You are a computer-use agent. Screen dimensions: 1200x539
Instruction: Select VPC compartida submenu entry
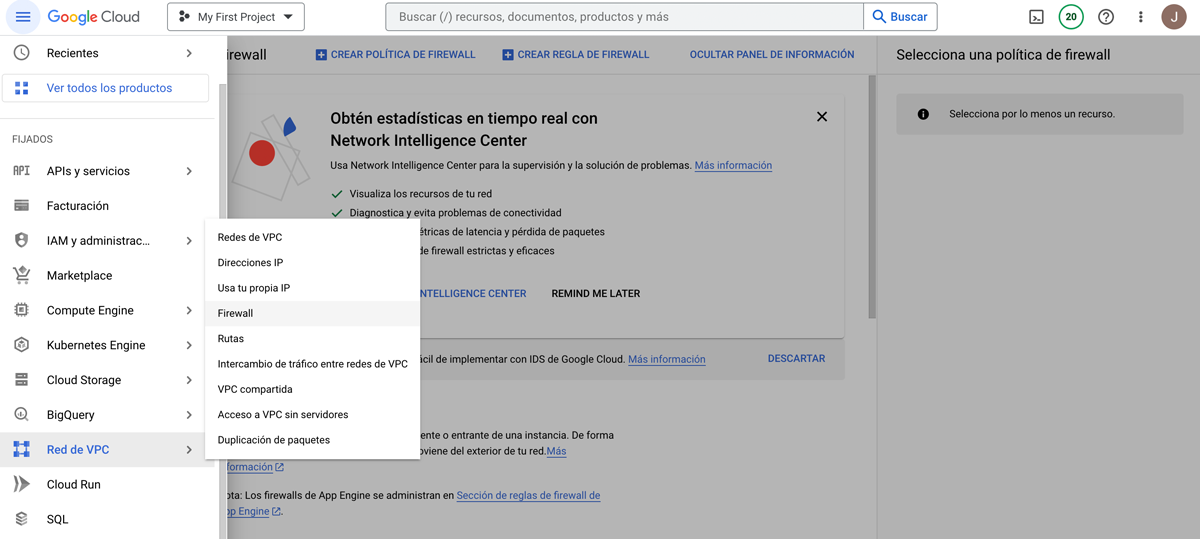312,389
